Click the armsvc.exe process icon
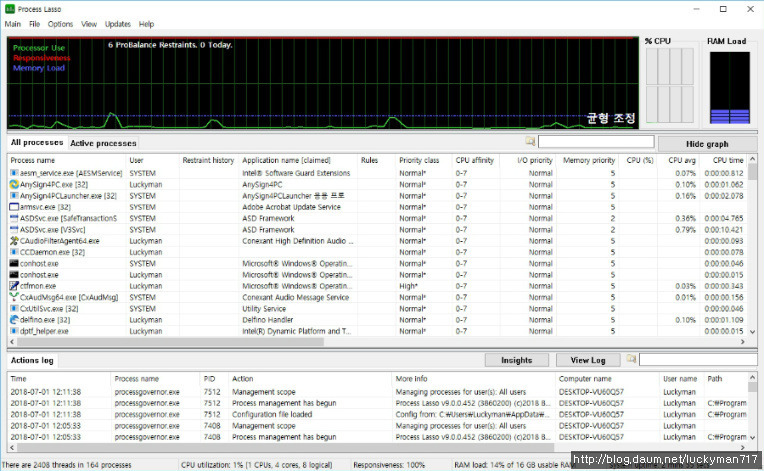Screen dimensions: 764x471 14,207
